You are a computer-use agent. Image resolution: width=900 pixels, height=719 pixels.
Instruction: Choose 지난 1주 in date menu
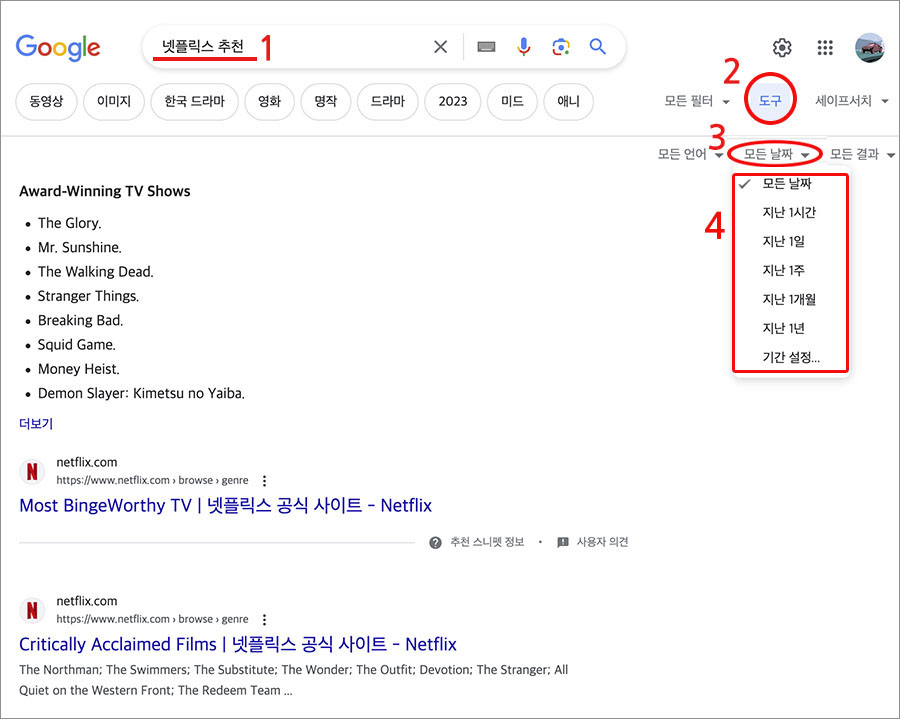pyautogui.click(x=790, y=270)
